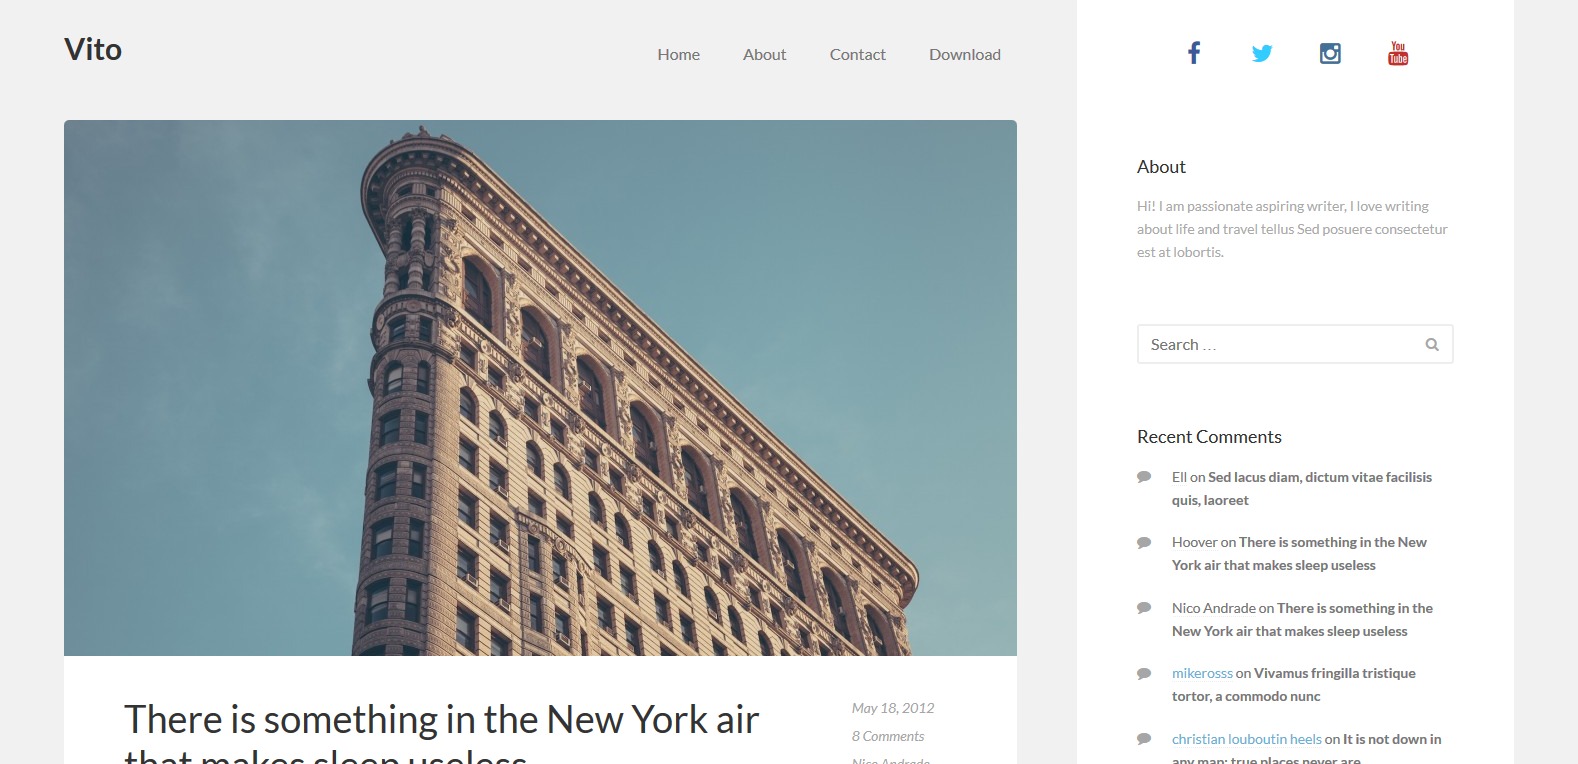Click the search magnifier icon

tap(1432, 344)
